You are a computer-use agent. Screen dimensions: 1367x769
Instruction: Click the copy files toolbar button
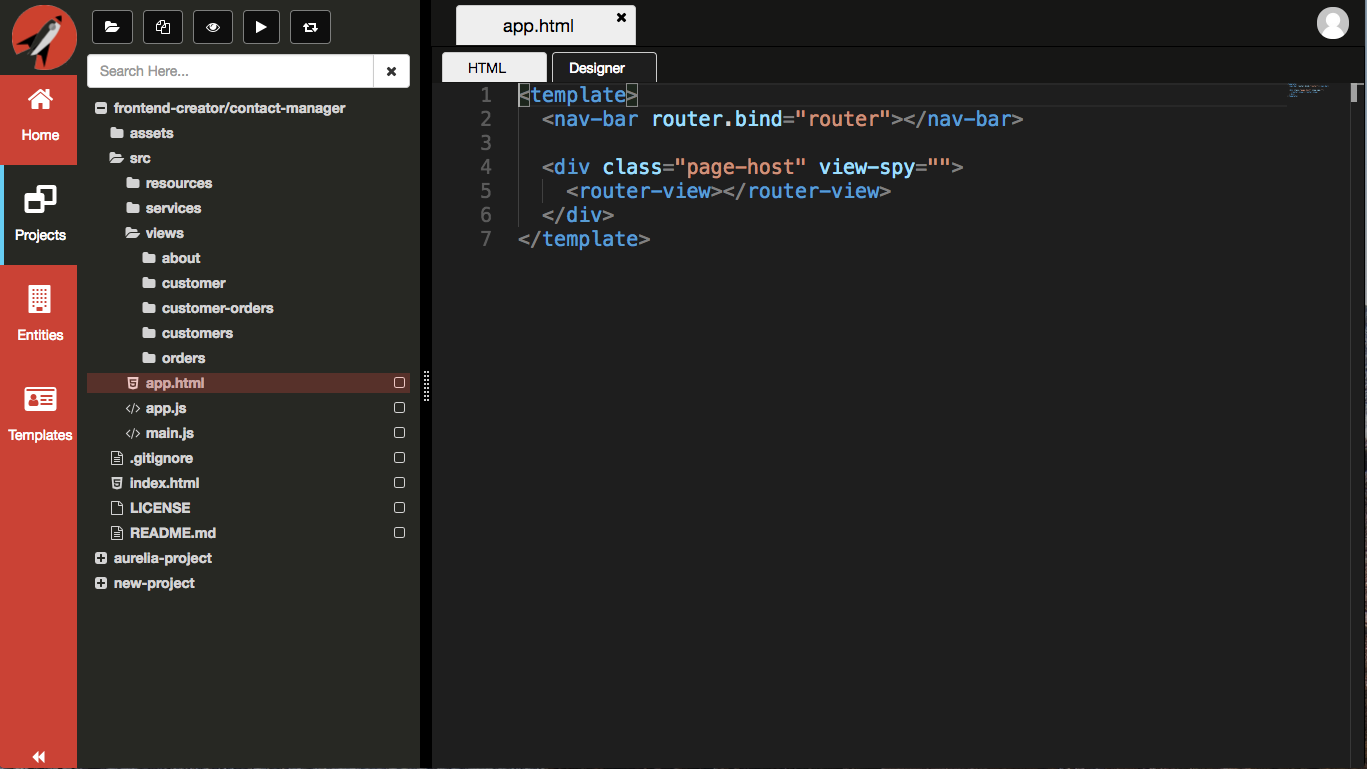pyautogui.click(x=163, y=27)
